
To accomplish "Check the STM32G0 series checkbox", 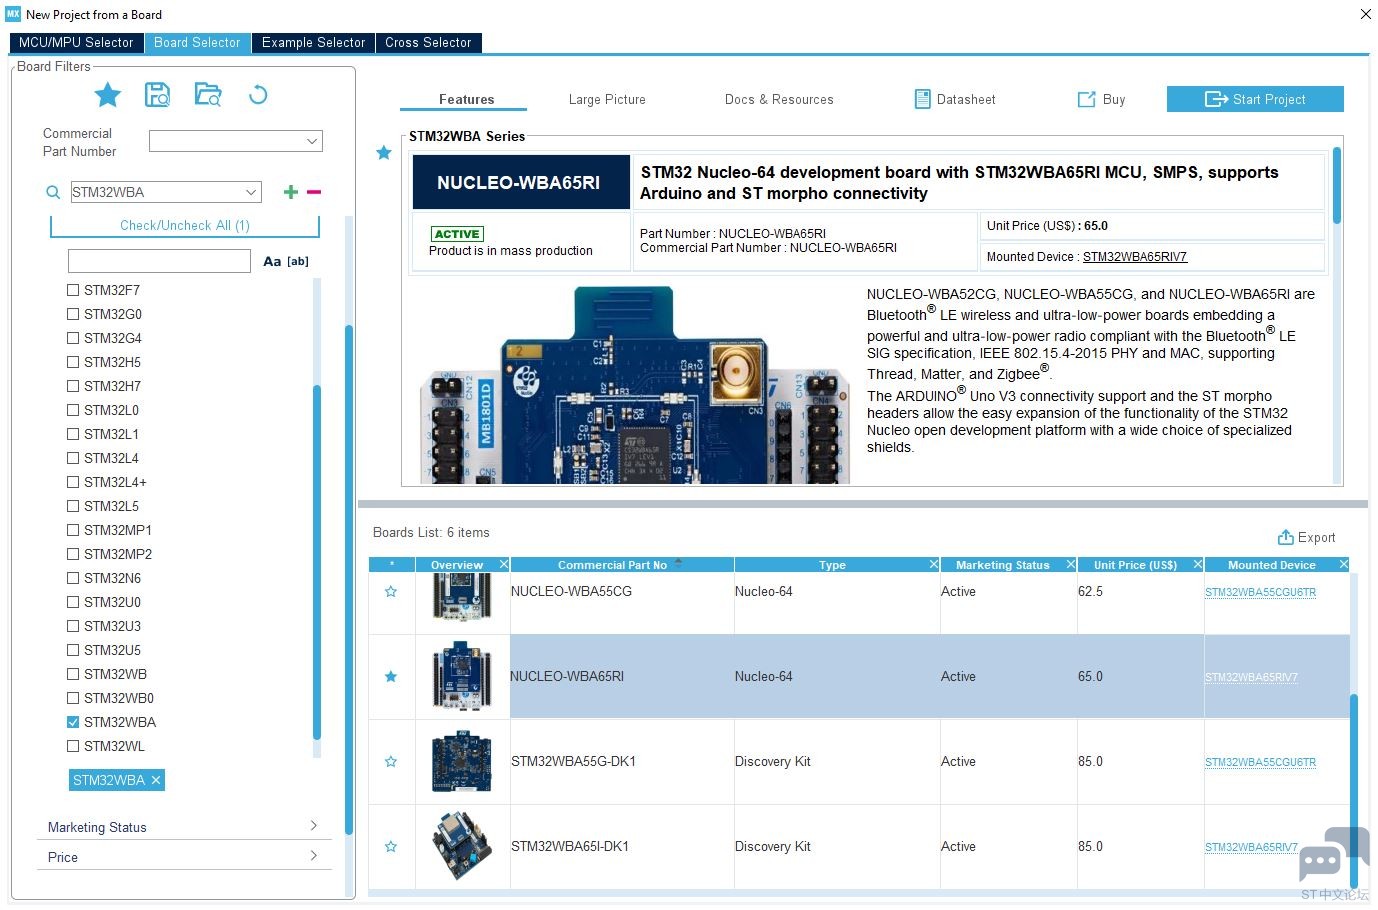I will (x=73, y=314).
